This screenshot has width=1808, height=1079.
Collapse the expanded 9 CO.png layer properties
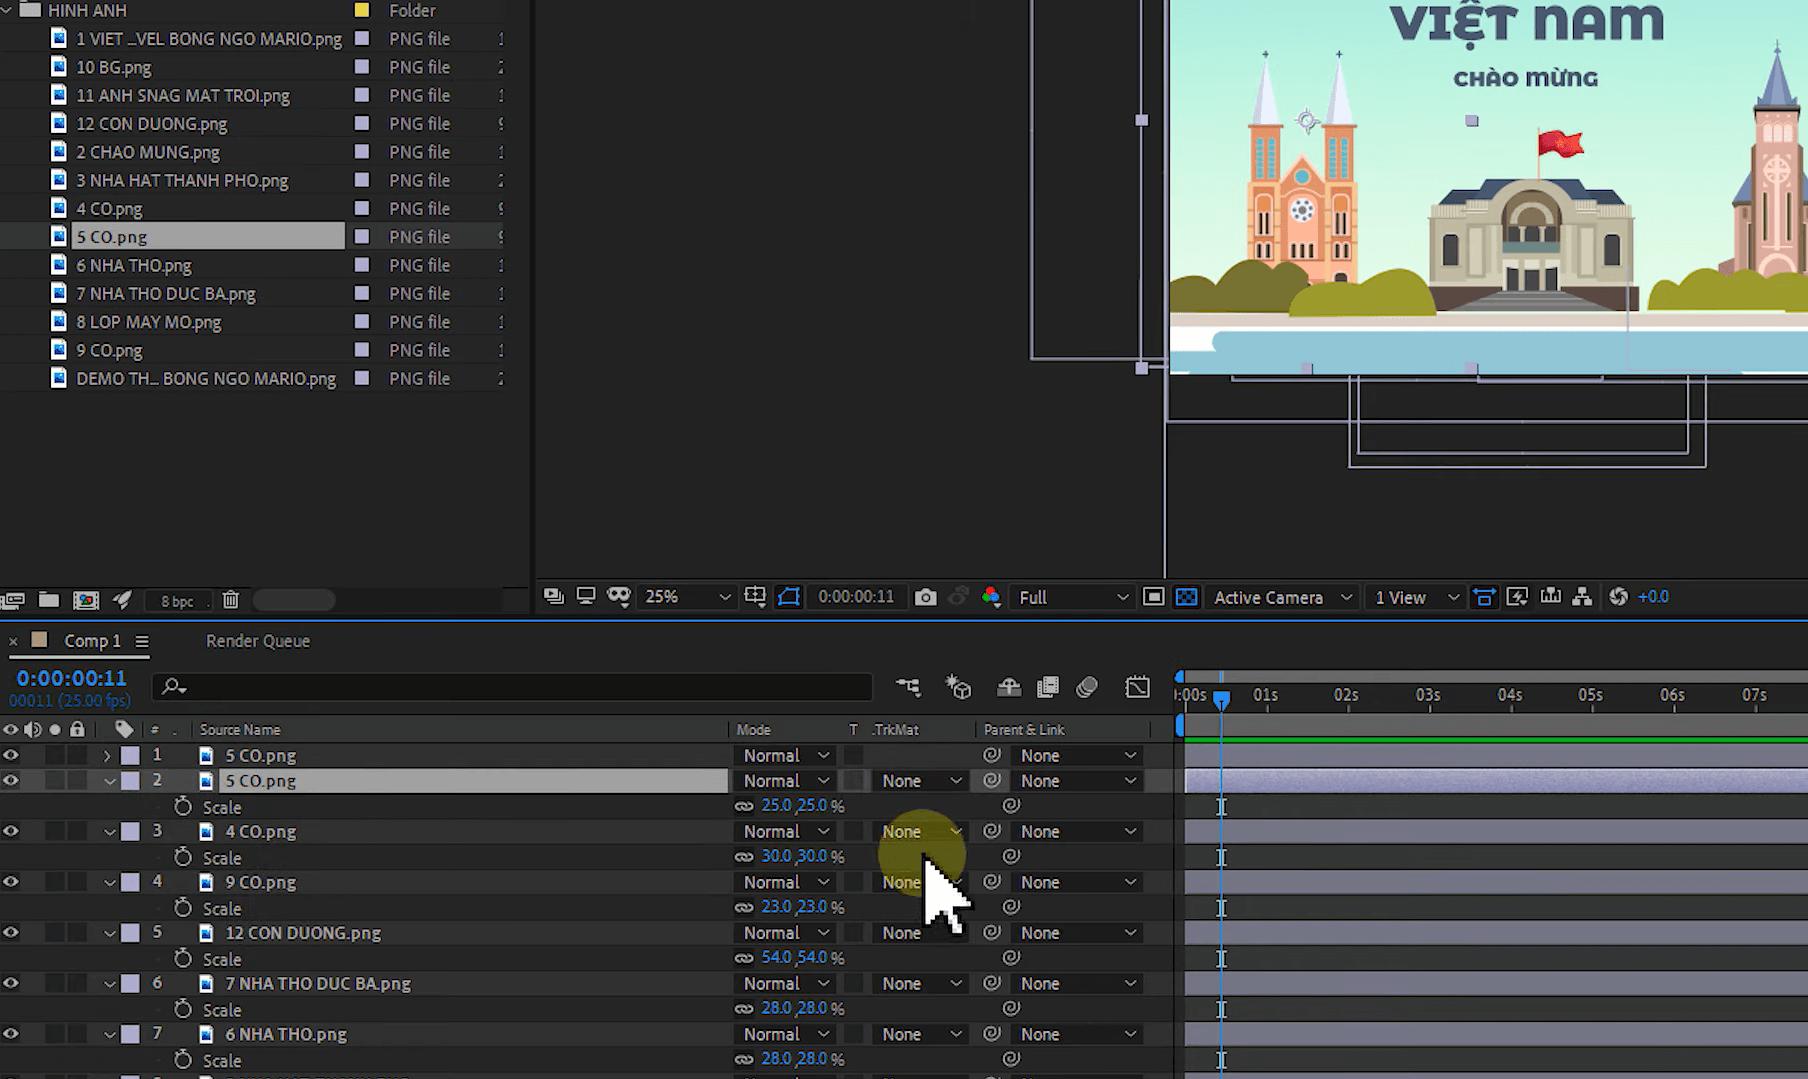coord(110,882)
